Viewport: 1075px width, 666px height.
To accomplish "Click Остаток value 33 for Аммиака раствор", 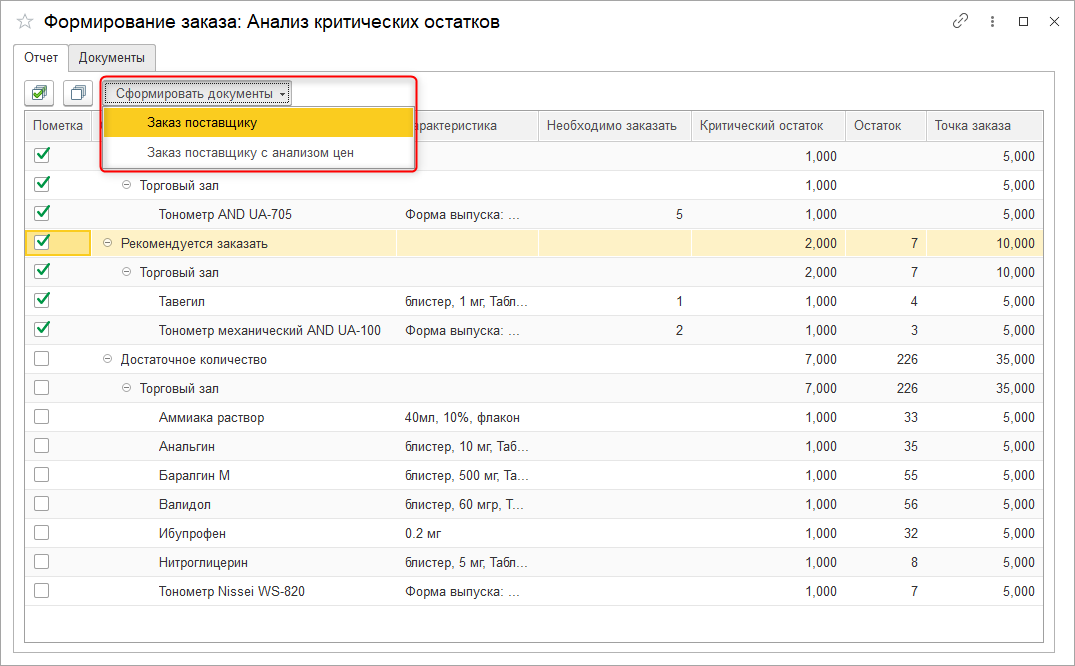I will (x=910, y=418).
